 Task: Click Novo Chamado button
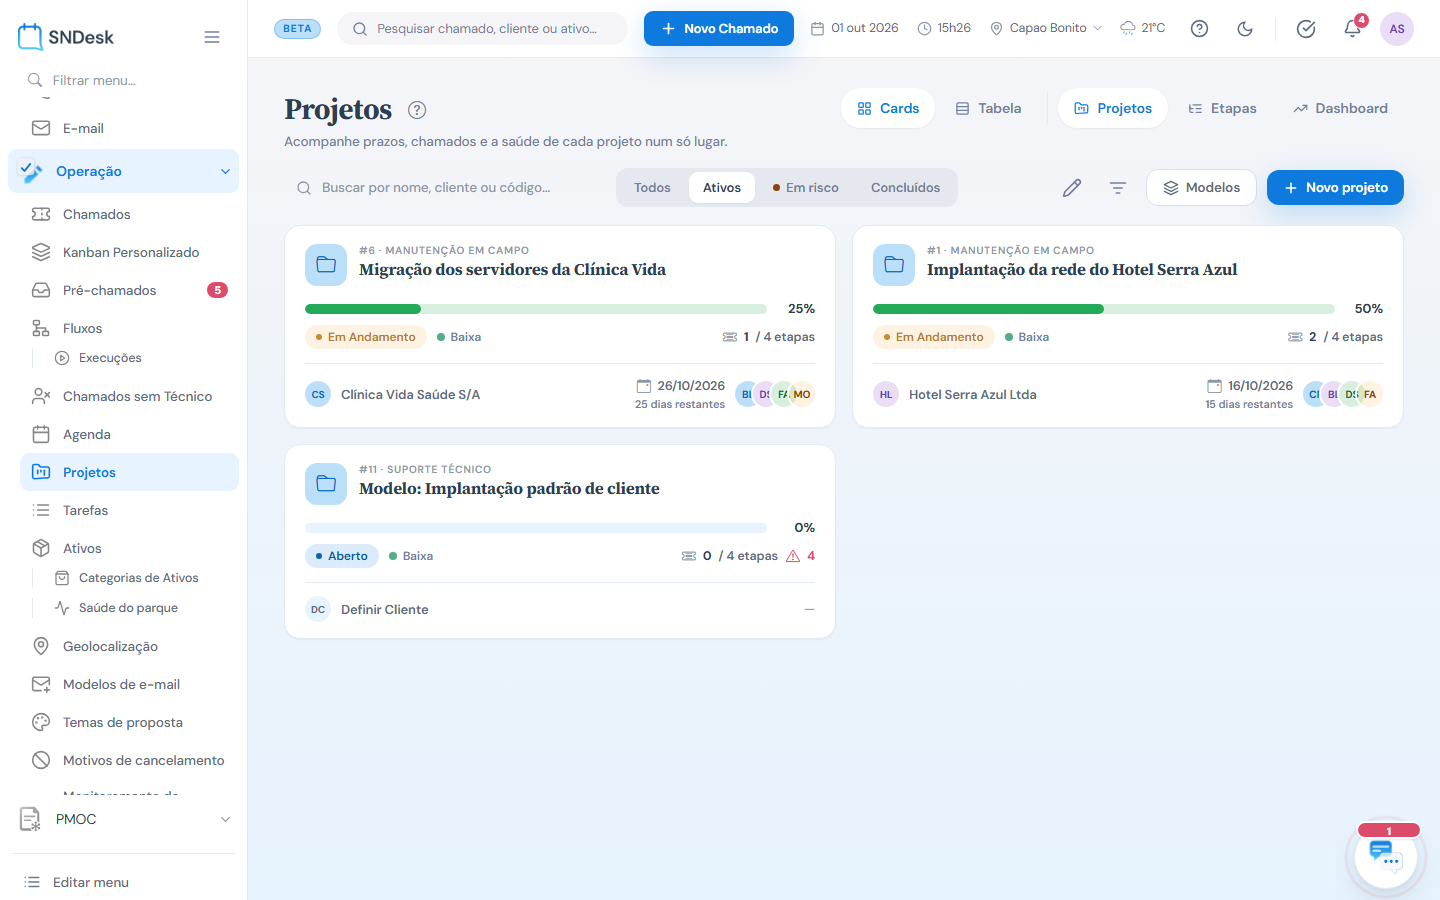pyautogui.click(x=719, y=28)
